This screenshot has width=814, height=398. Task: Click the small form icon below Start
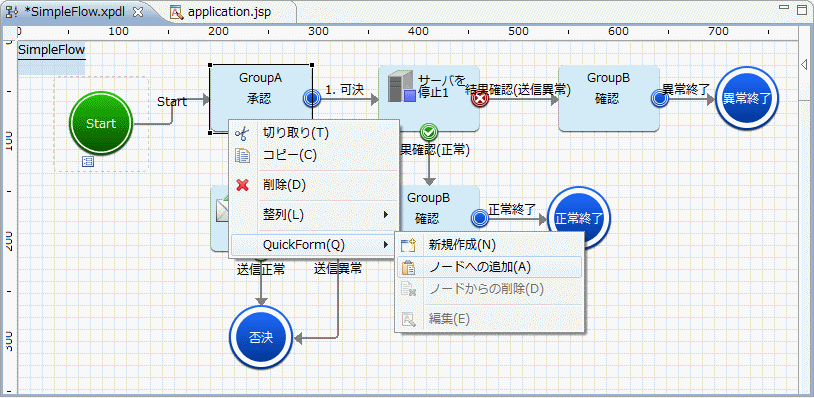tap(88, 162)
